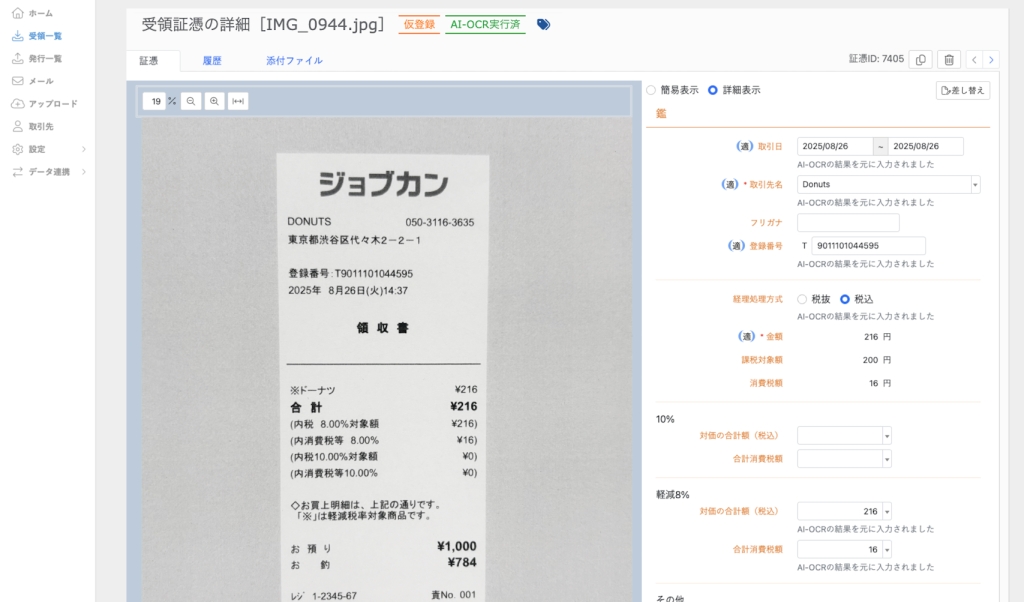1024x602 pixels.
Task: Go to next document with right arrow
Action: click(992, 60)
